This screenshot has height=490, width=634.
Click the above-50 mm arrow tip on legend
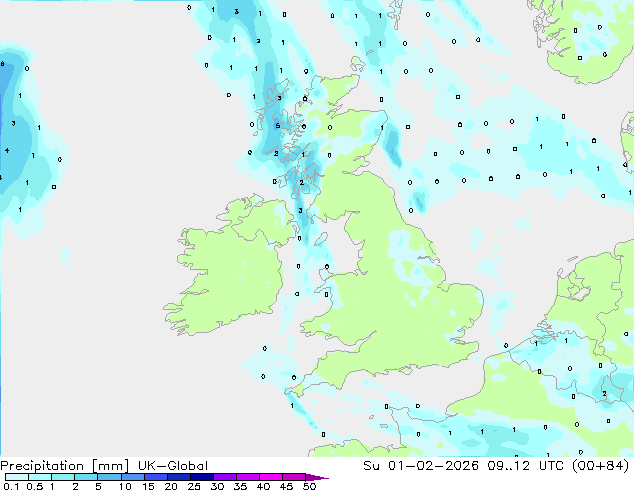317,477
